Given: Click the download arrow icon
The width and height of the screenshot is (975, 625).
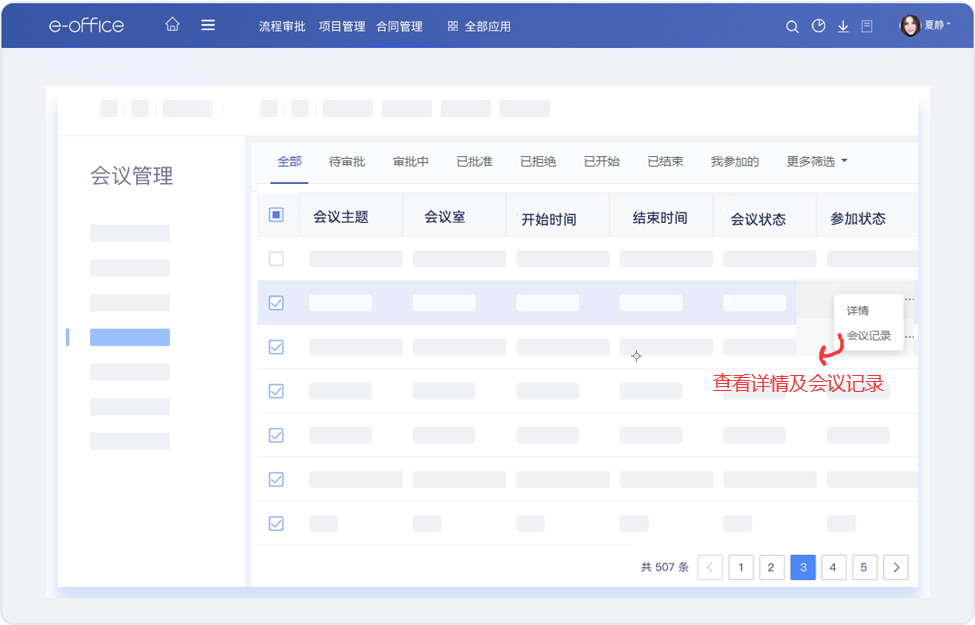Looking at the screenshot, I should click(843, 27).
